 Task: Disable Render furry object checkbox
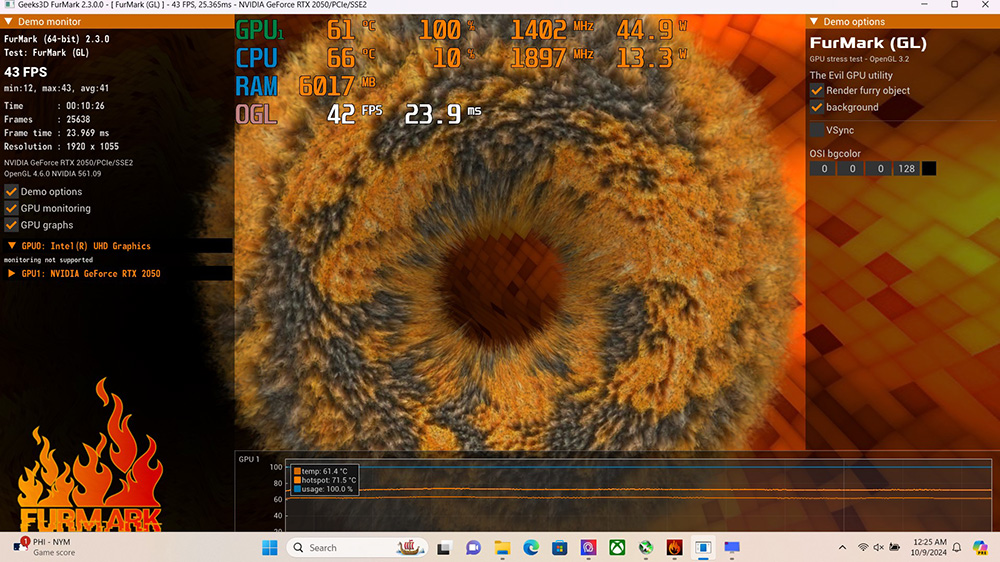[816, 91]
